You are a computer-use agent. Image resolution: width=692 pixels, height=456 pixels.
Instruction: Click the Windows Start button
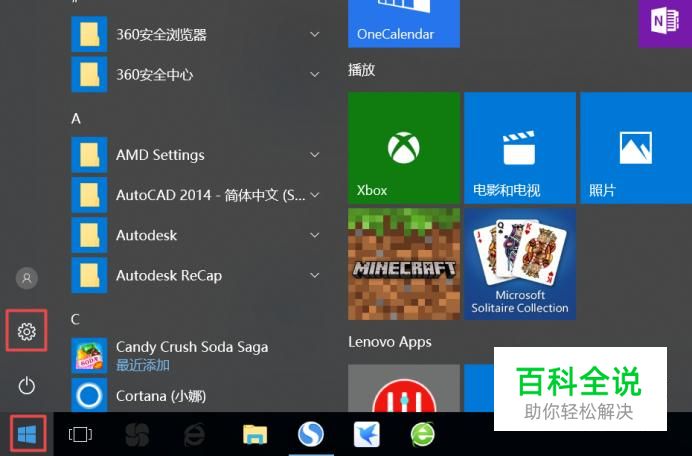[x=27, y=434]
